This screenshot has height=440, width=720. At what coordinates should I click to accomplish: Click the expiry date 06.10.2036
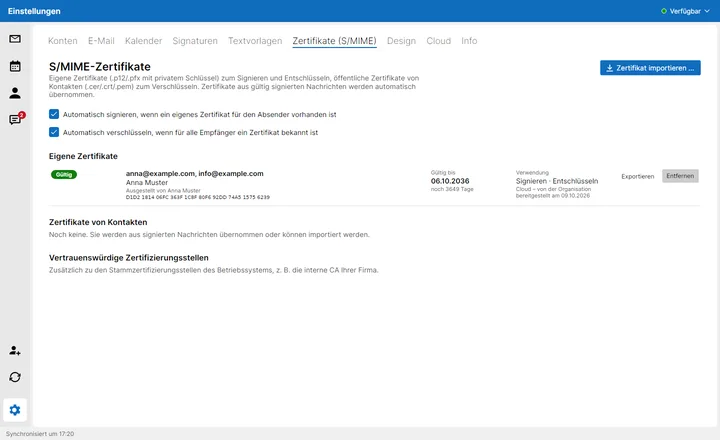(x=450, y=181)
